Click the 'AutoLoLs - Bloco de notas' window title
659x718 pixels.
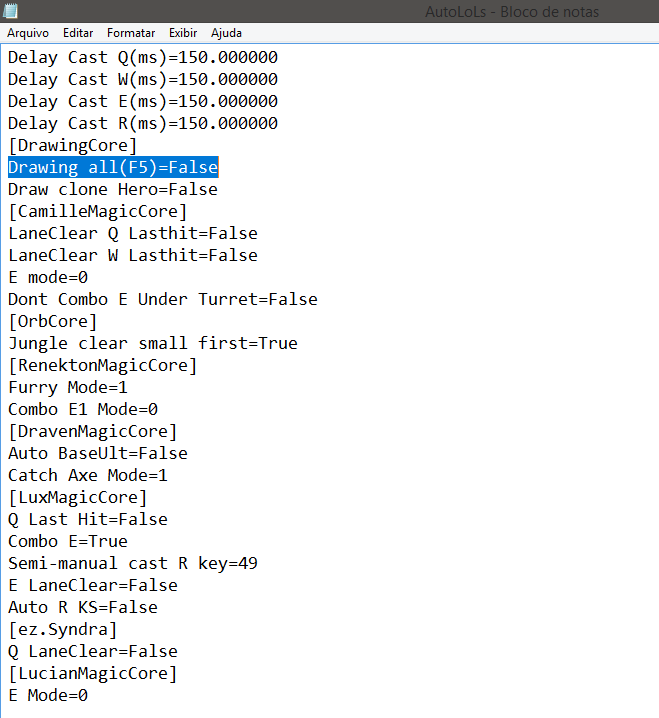[512, 11]
